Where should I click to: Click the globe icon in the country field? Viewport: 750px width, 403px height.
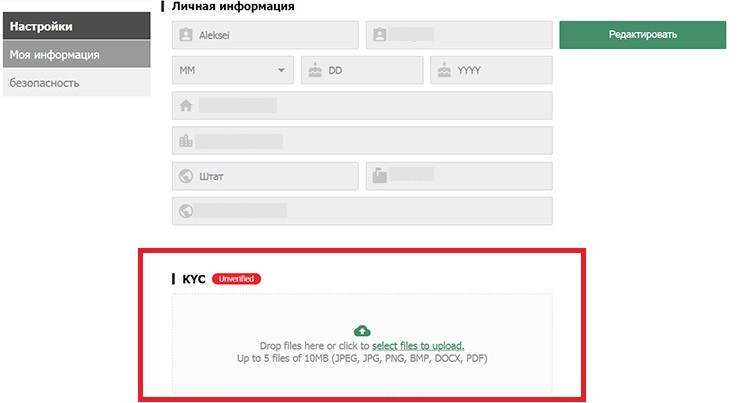[x=186, y=211]
